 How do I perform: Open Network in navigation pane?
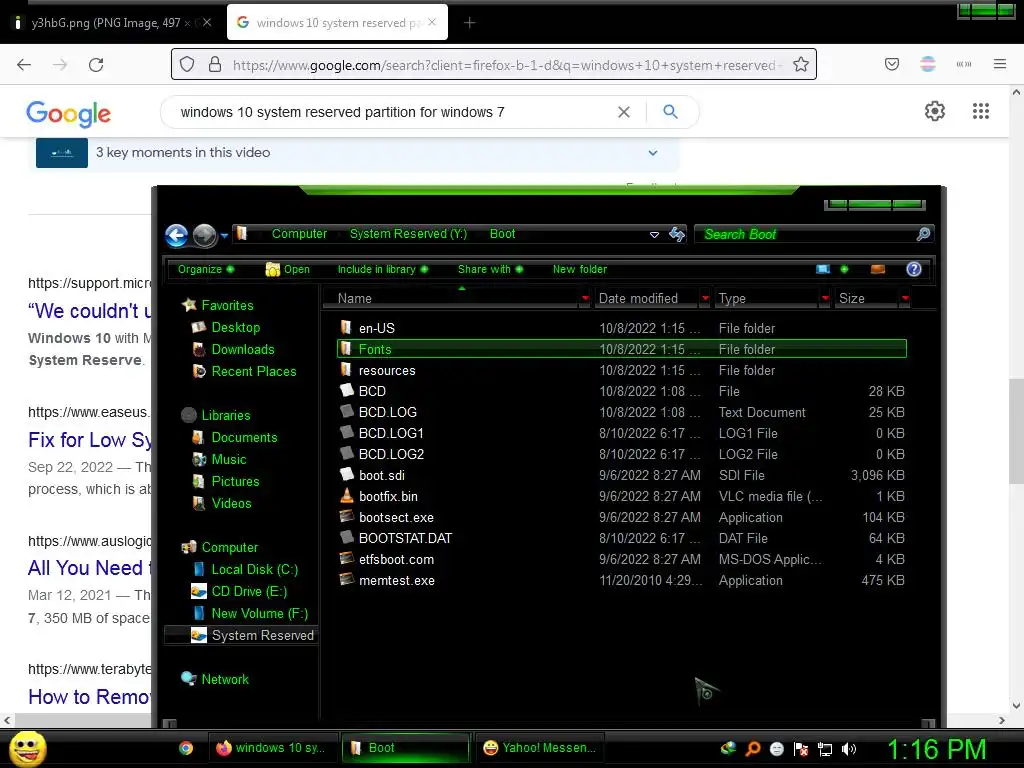225,679
